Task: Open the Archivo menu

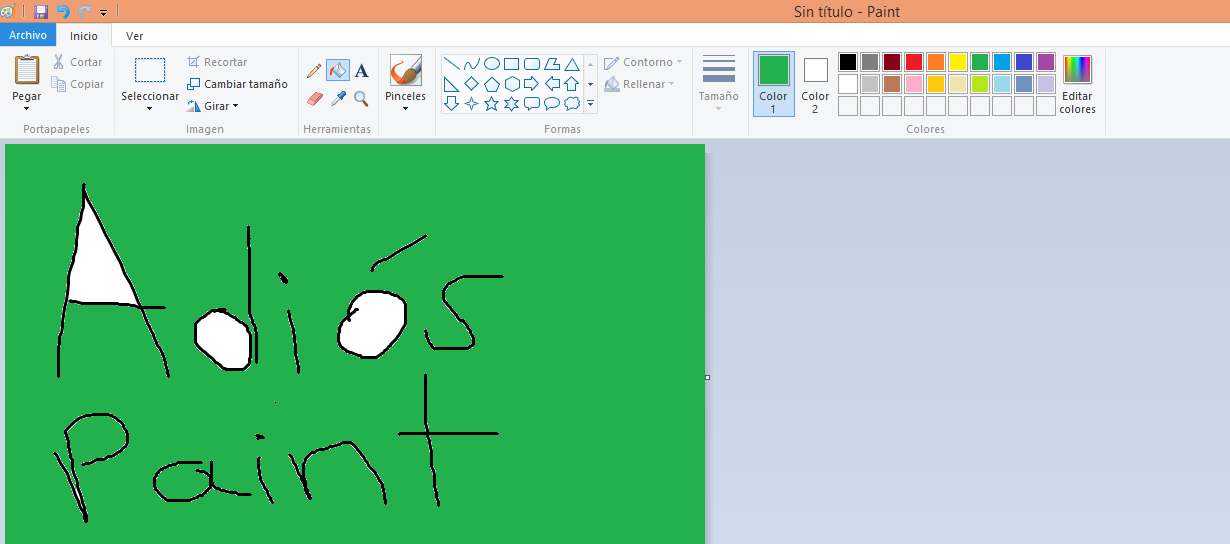Action: click(28, 35)
